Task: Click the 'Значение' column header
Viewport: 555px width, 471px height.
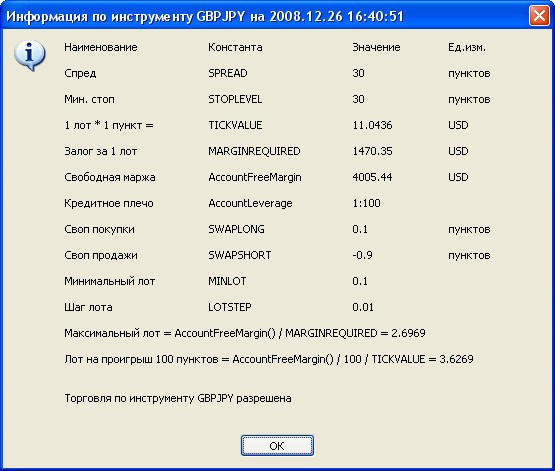Action: pyautogui.click(x=376, y=47)
